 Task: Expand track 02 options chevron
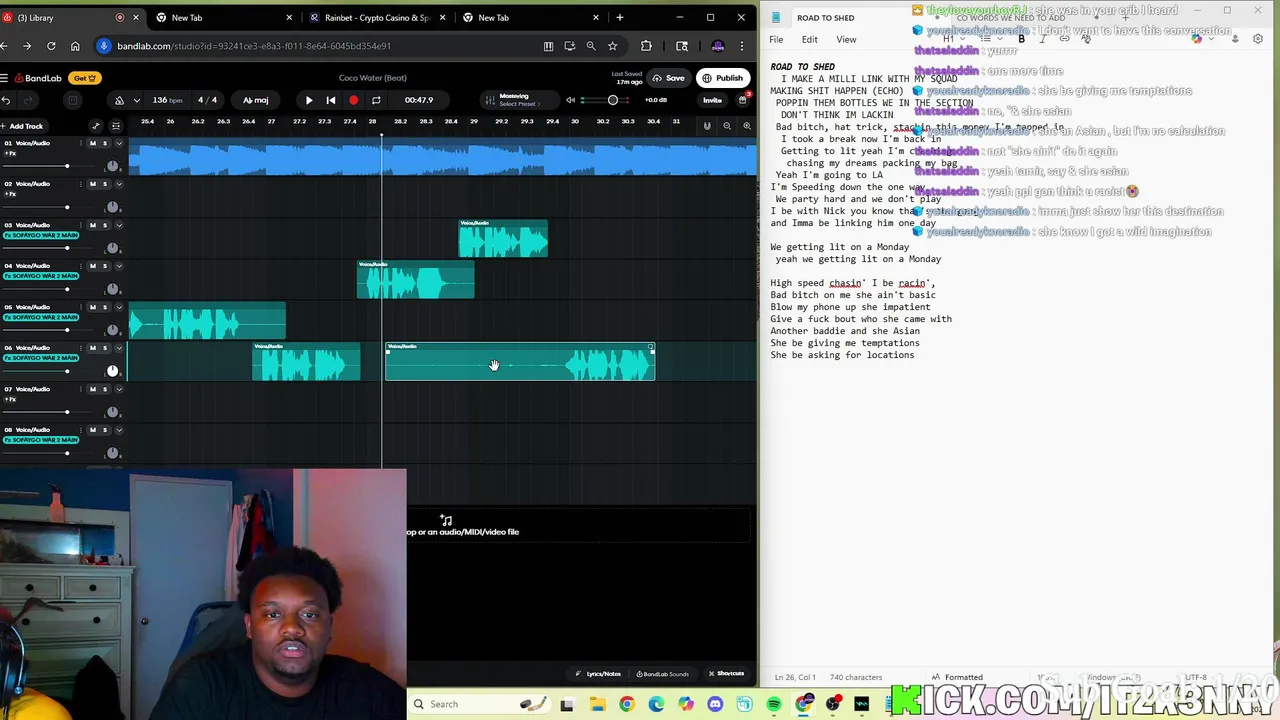click(x=118, y=184)
